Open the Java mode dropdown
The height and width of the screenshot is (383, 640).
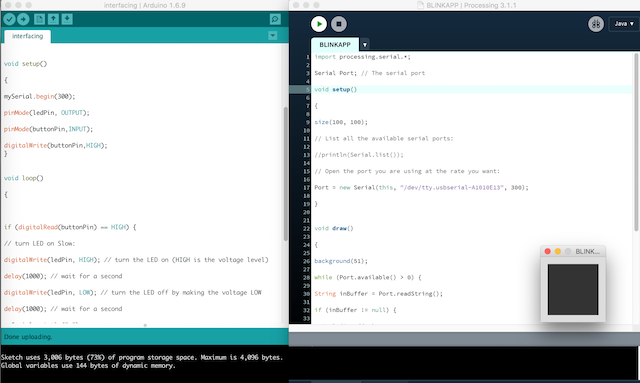tap(624, 24)
